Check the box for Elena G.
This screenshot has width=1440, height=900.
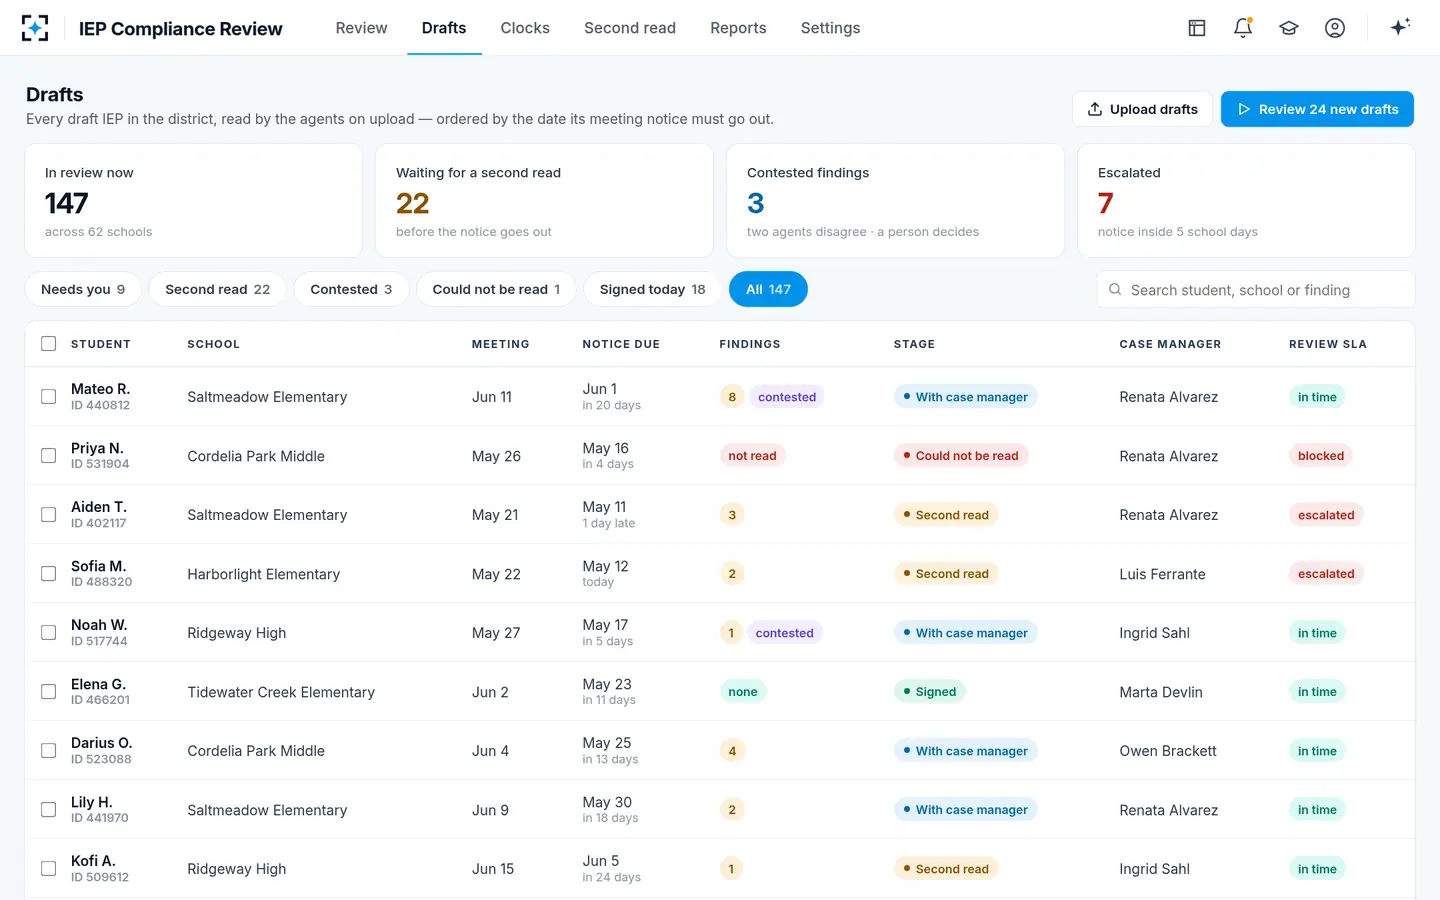point(48,692)
